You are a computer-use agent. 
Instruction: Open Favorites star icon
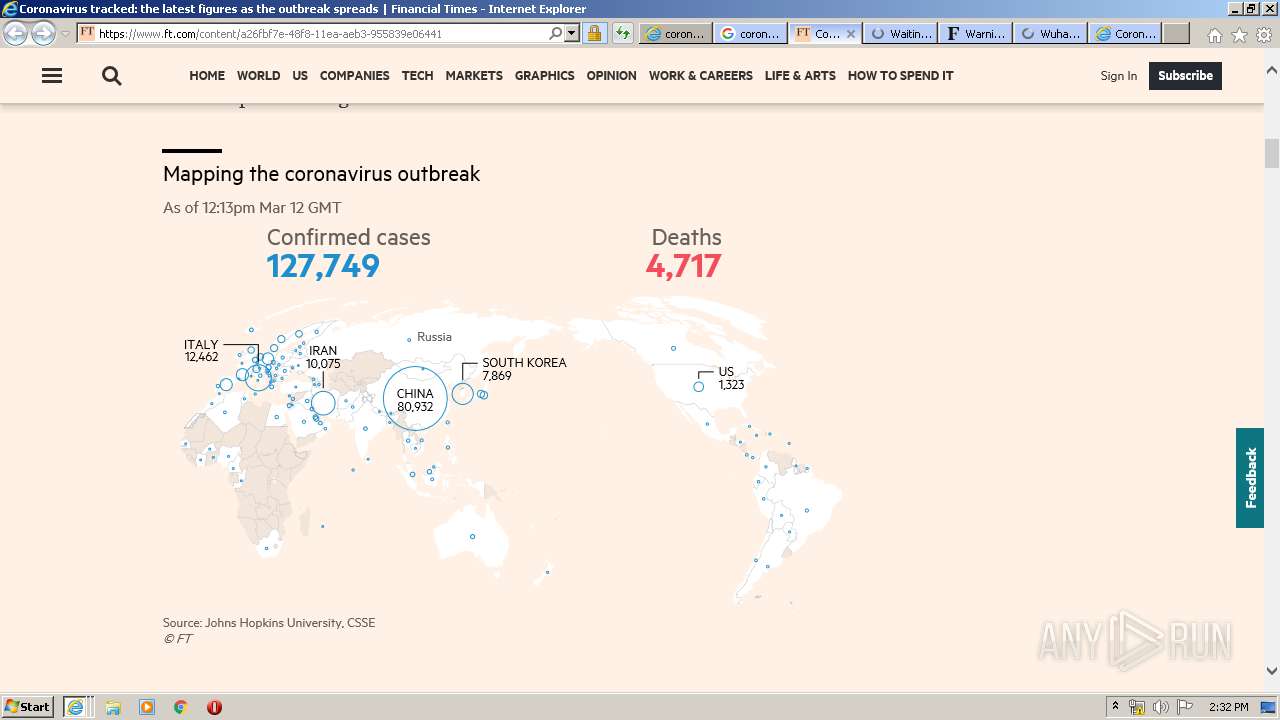point(1239,35)
